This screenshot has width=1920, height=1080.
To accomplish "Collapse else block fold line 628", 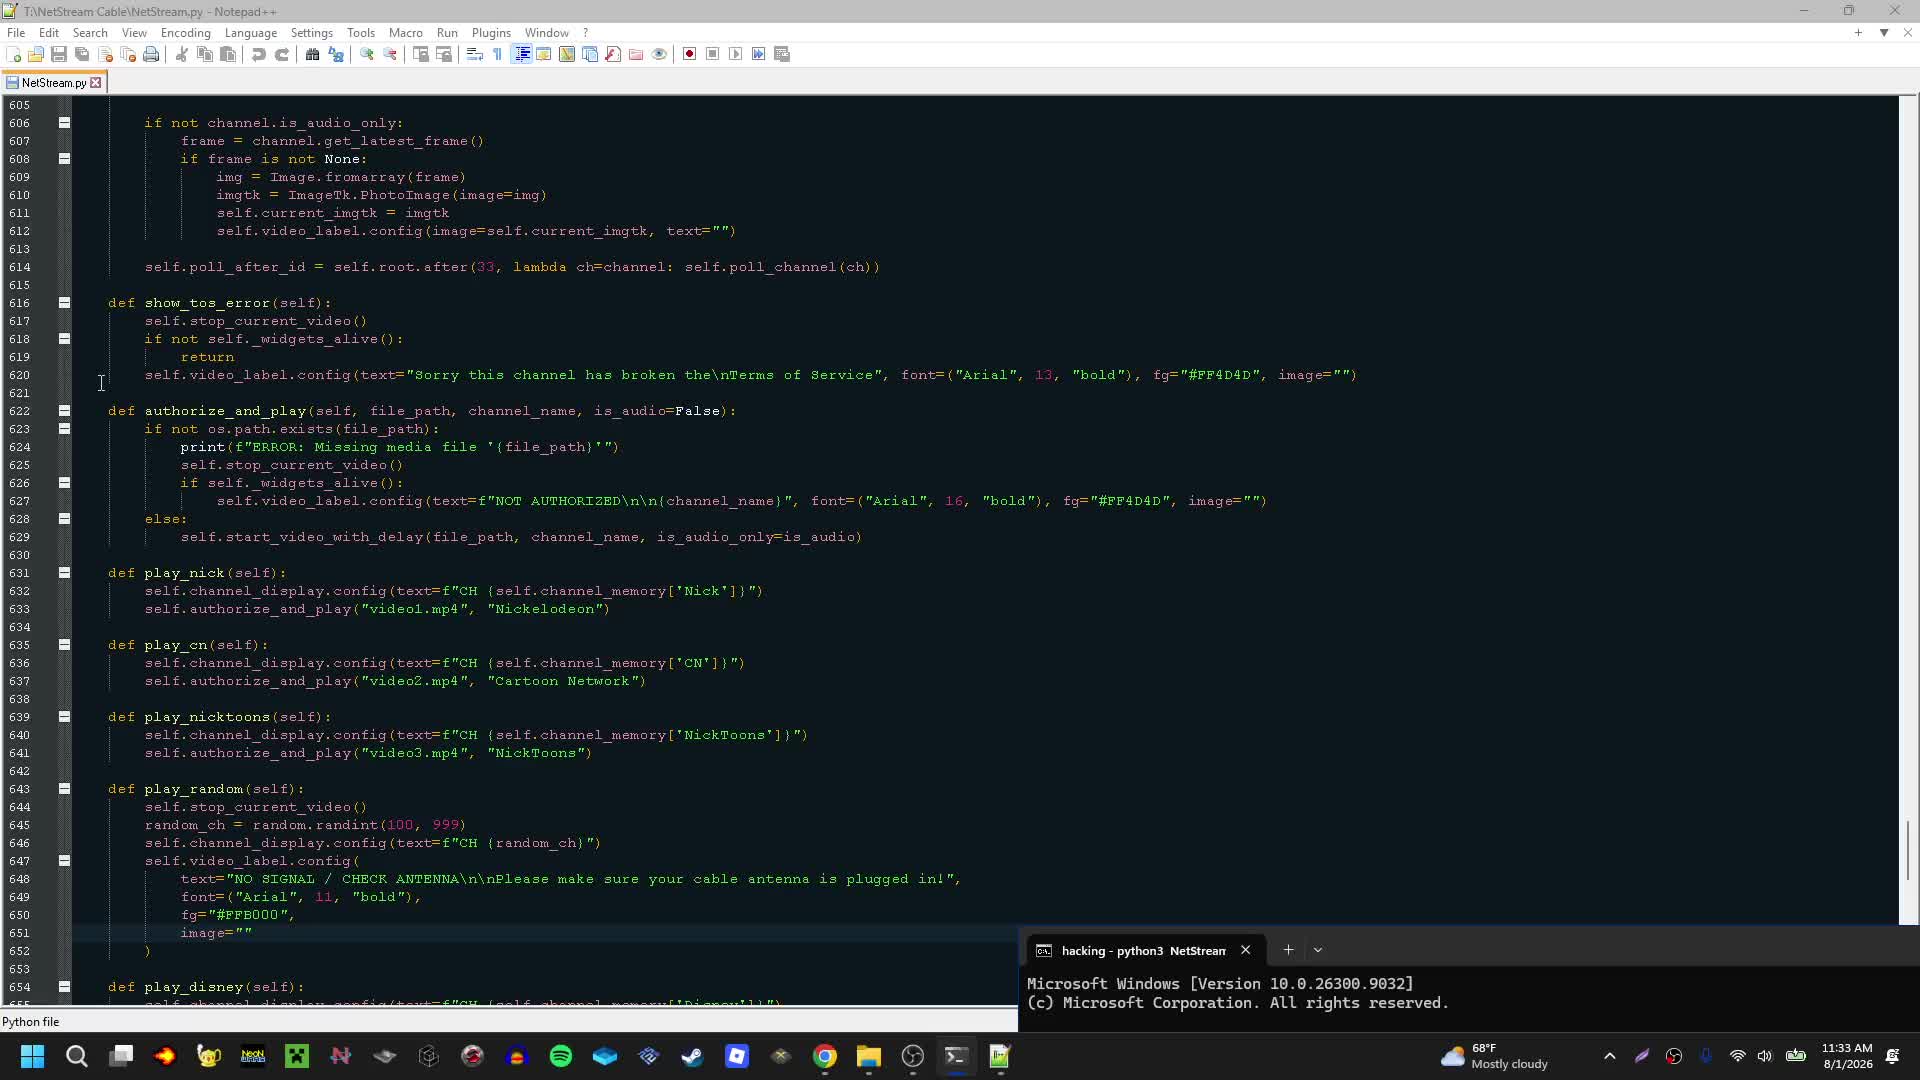I will tap(64, 519).
